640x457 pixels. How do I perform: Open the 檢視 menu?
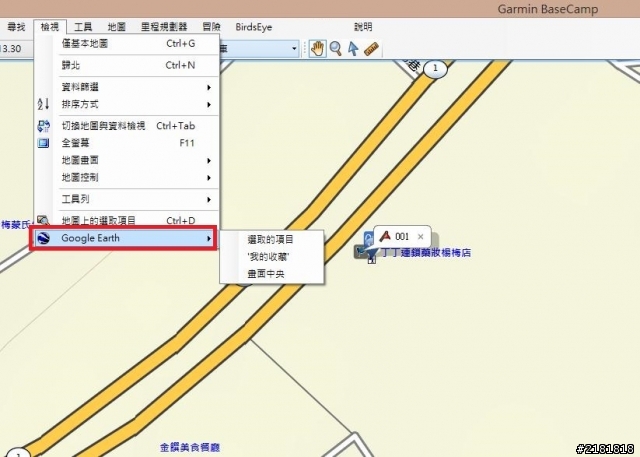[x=50, y=27]
